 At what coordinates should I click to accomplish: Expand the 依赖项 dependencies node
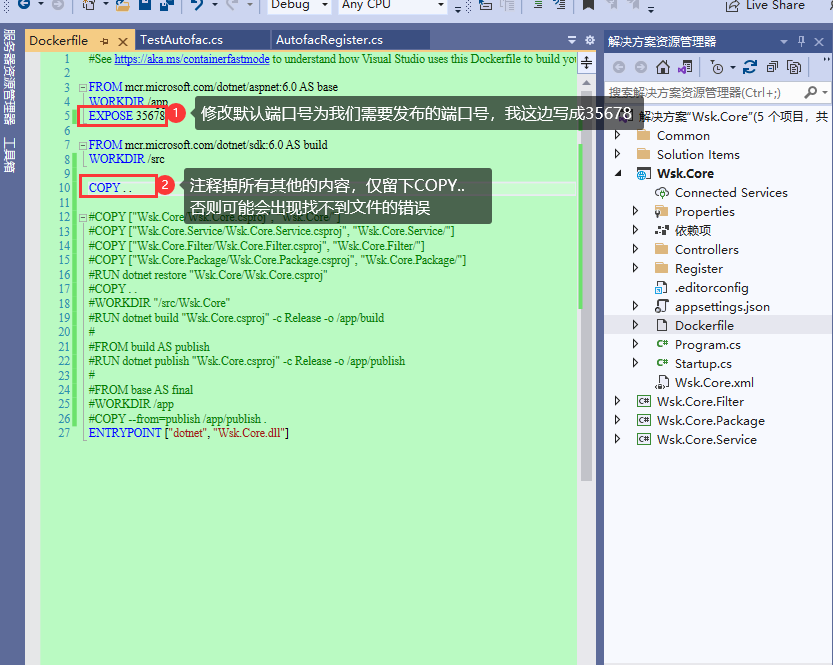tap(635, 230)
